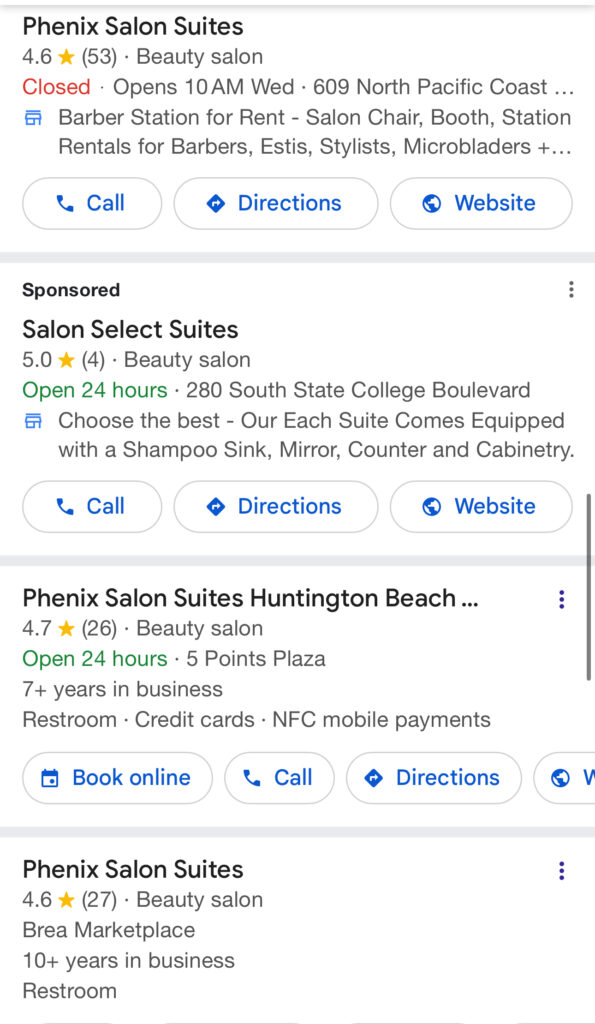Image resolution: width=595 pixels, height=1024 pixels.
Task: Open the Brea Marketplace Phenix Salon Suites title
Action: 133,869
